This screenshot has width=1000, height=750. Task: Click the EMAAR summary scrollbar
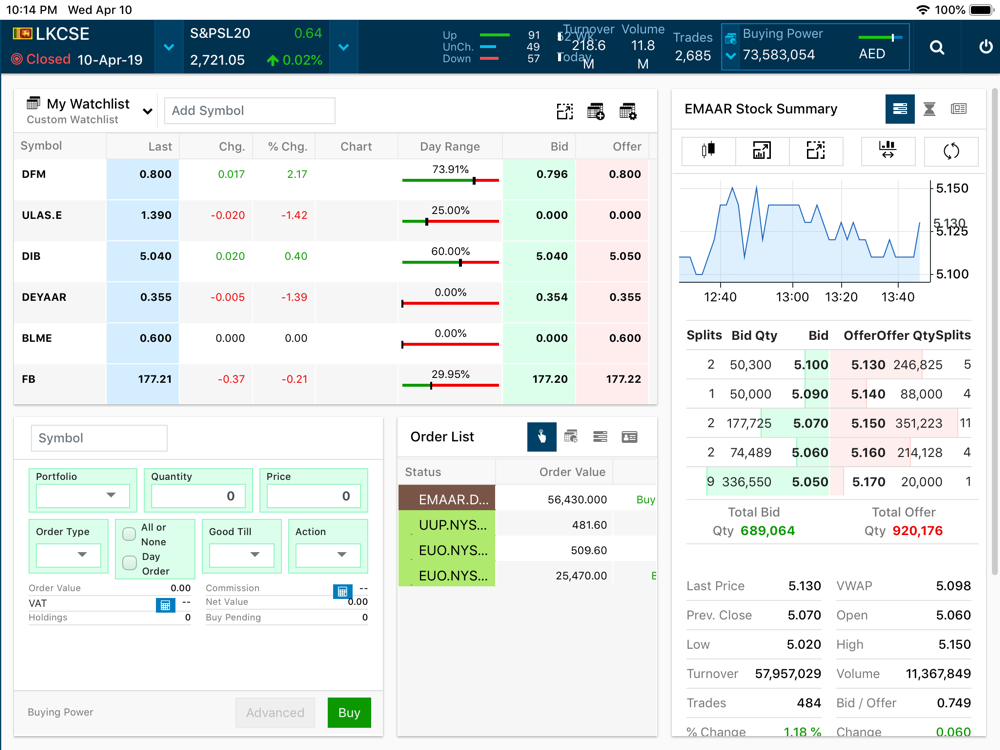coord(994,332)
